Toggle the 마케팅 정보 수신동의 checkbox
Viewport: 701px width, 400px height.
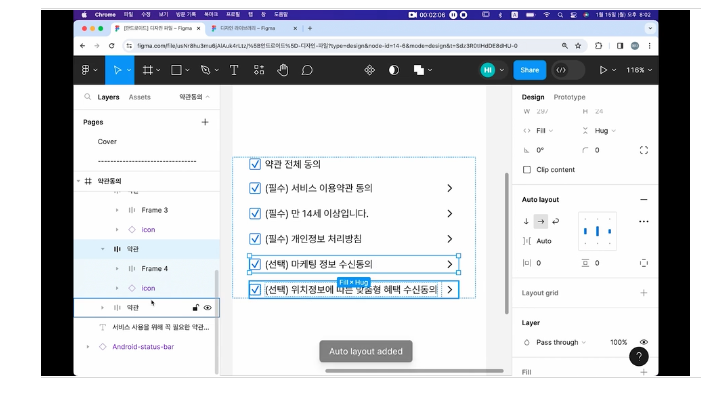tap(255, 264)
